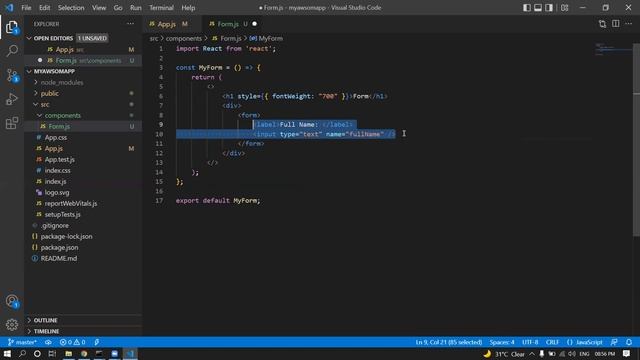Open the Selection menu
640x360 pixels.
pos(71,8)
